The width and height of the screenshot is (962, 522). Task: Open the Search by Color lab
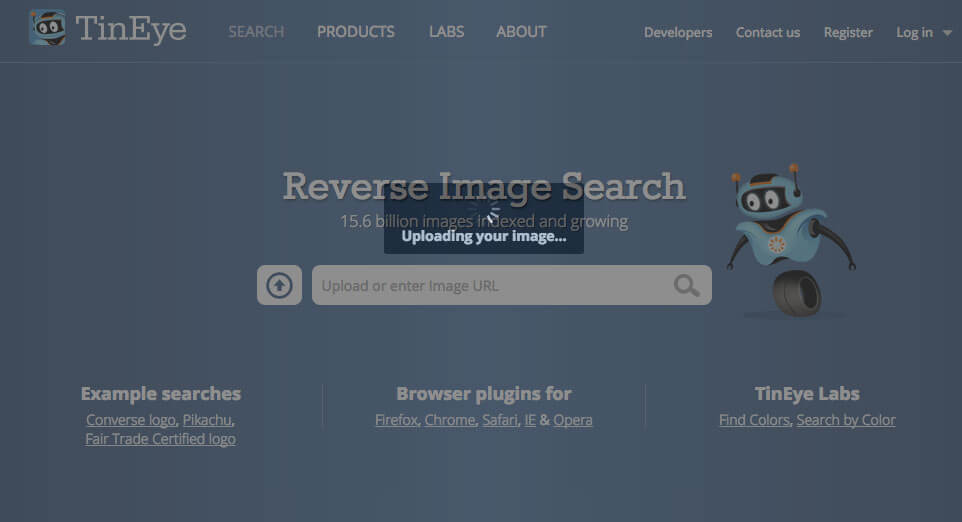(x=846, y=420)
